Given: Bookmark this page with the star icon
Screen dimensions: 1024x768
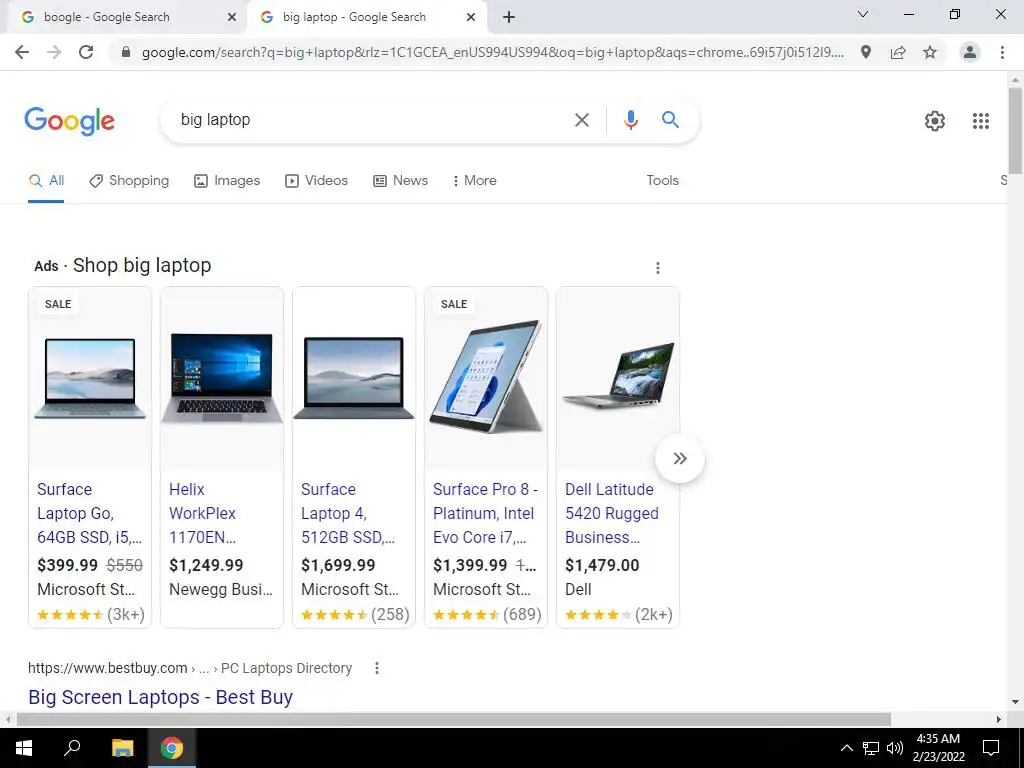Looking at the screenshot, I should 930,52.
